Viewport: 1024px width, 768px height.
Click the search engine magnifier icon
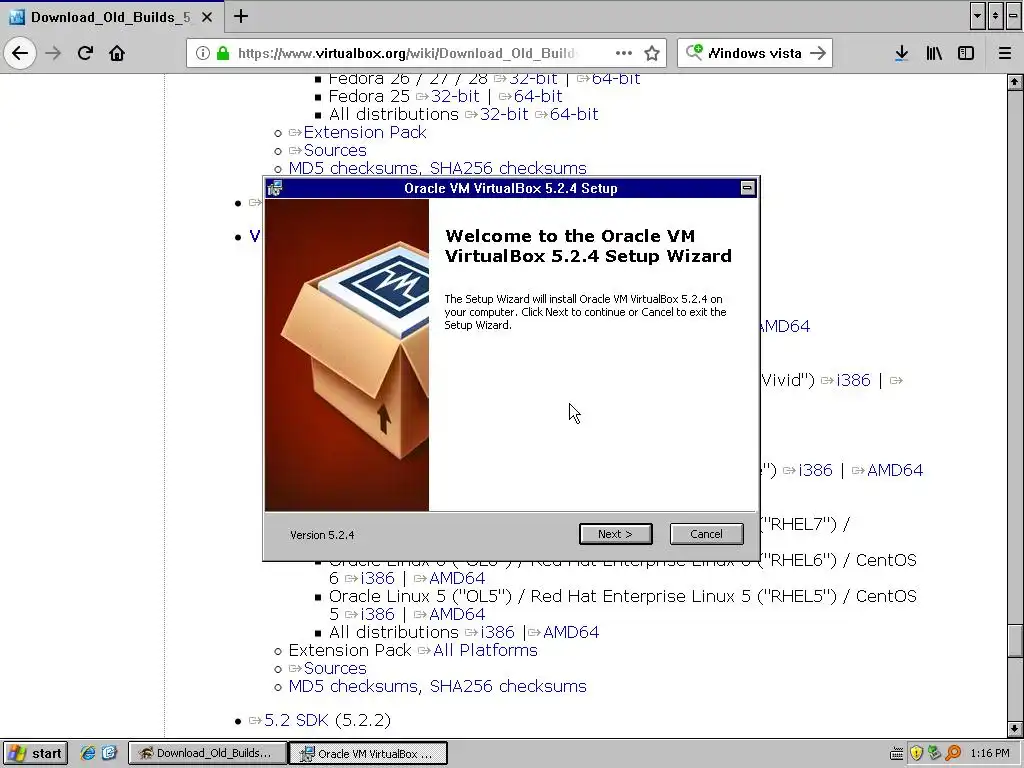click(x=694, y=52)
